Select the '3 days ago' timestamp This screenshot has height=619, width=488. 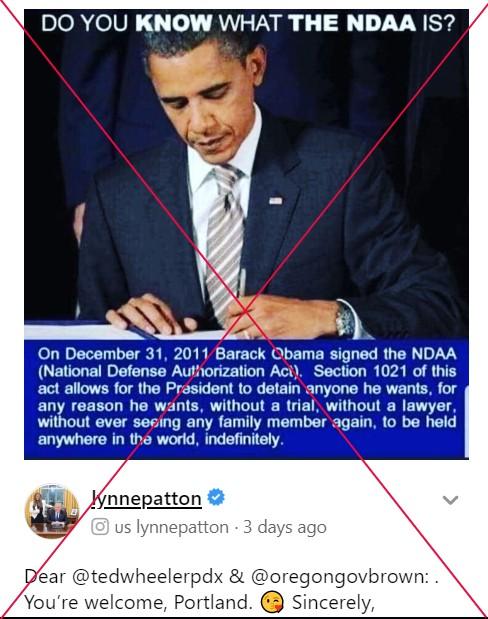[x=285, y=527]
